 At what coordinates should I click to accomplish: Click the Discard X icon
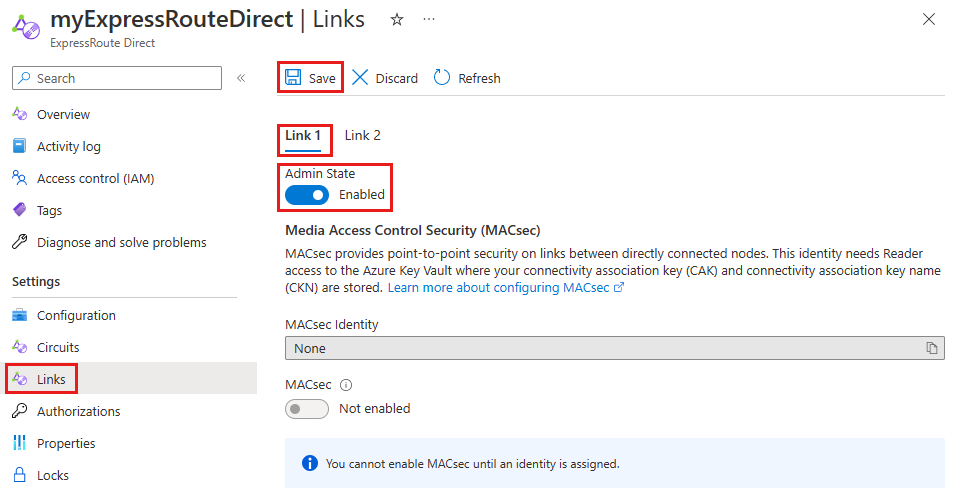360,78
